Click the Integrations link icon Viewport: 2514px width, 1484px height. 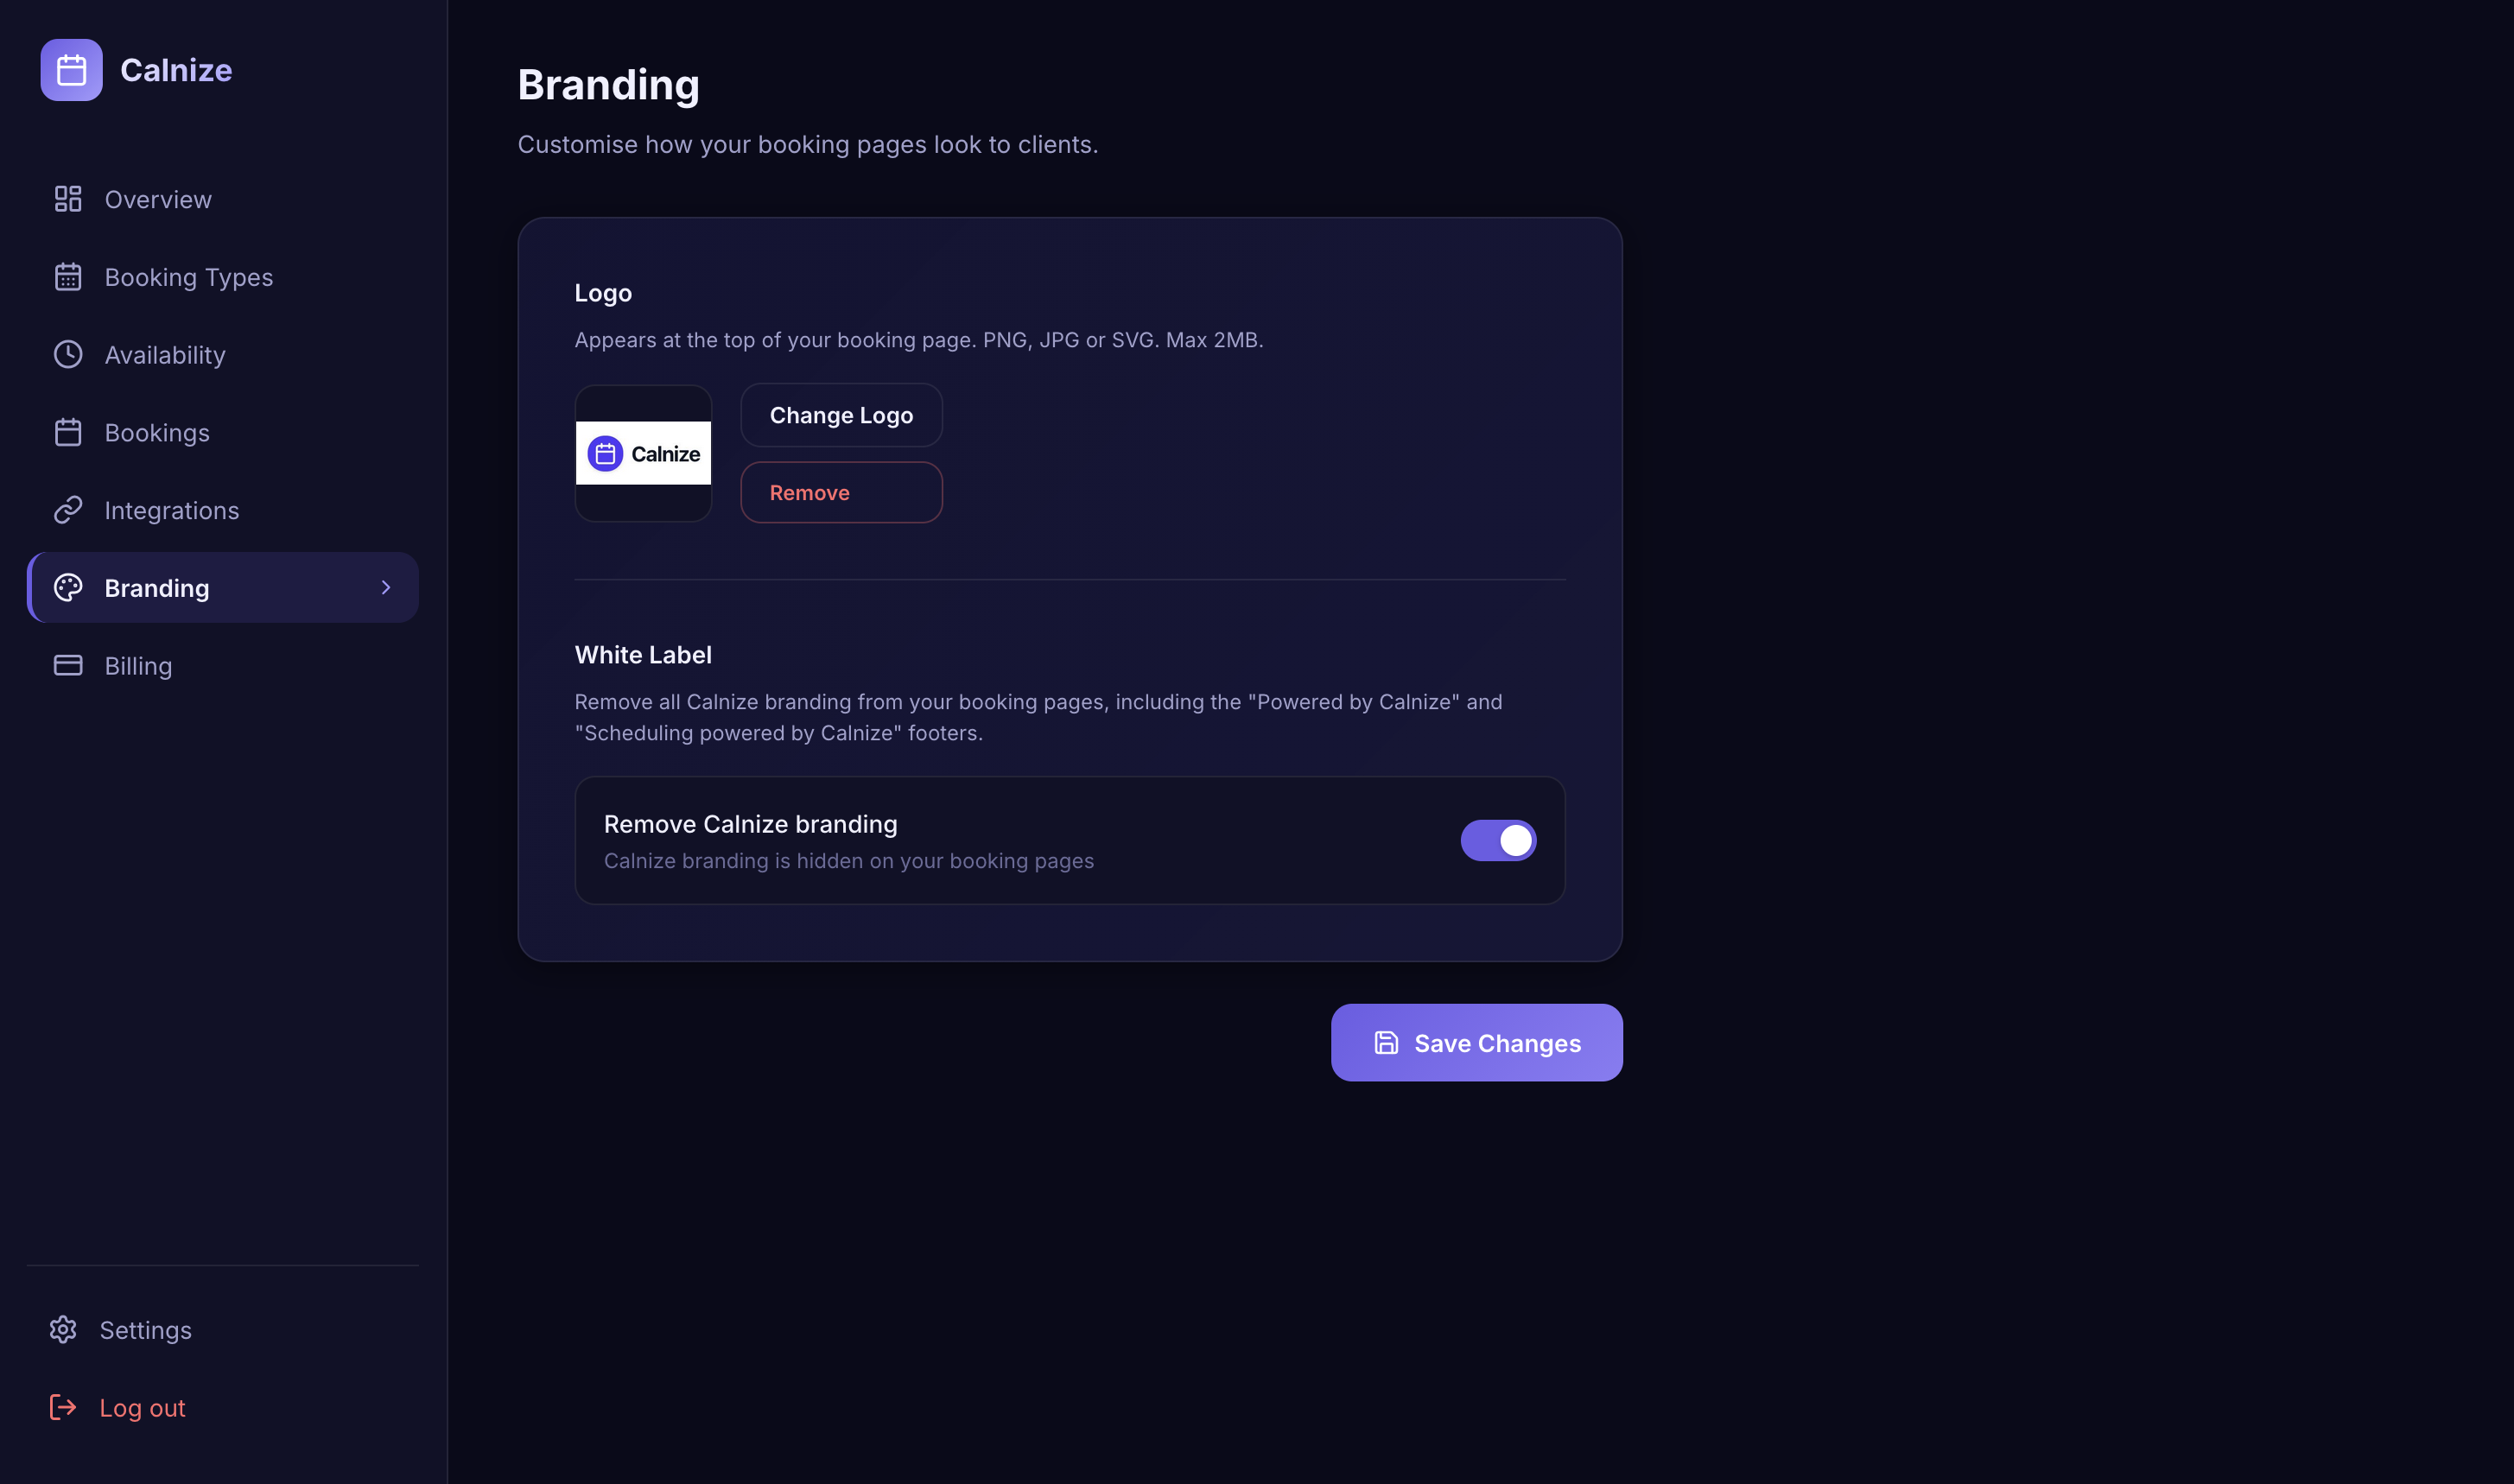pos(67,510)
